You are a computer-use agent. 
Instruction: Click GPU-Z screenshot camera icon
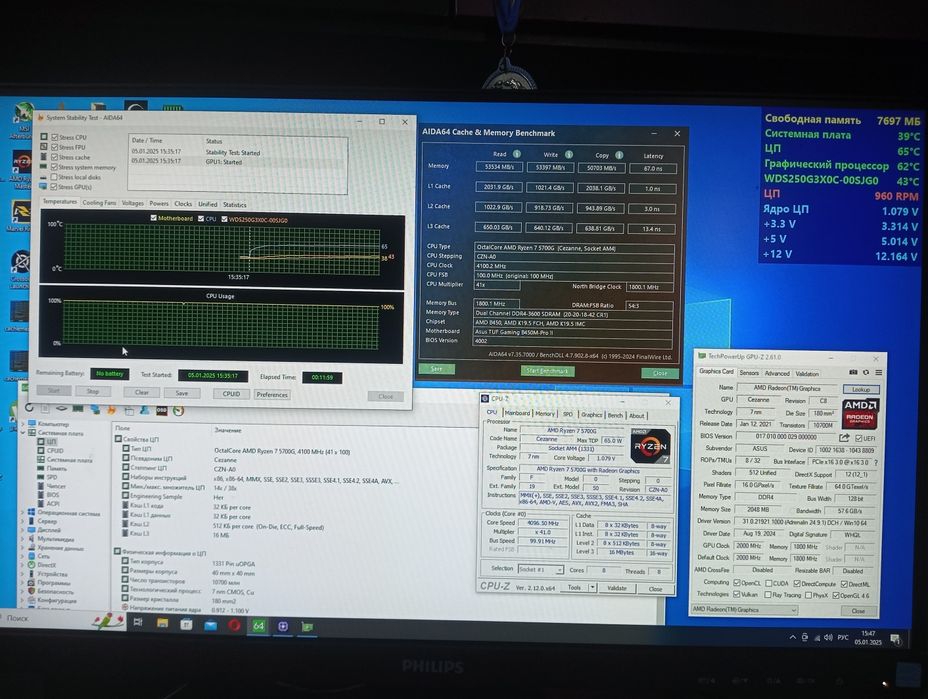pyautogui.click(x=853, y=372)
